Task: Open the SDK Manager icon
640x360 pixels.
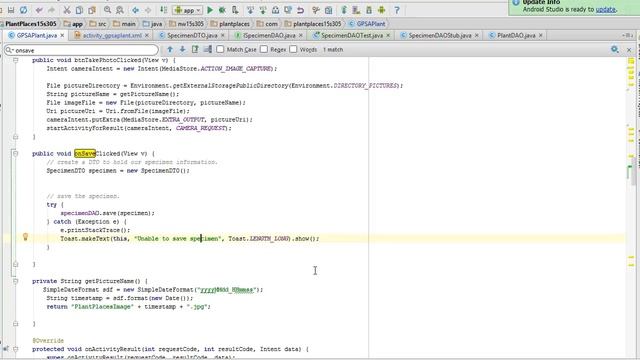Action: tap(369, 10)
